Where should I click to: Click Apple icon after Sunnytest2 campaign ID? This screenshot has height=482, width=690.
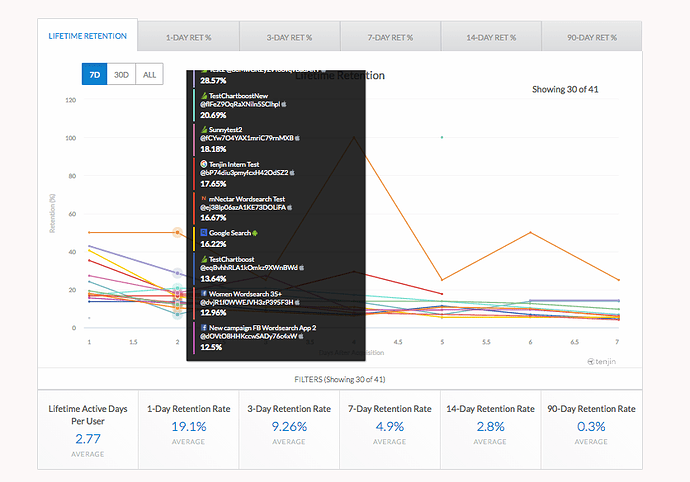click(297, 138)
